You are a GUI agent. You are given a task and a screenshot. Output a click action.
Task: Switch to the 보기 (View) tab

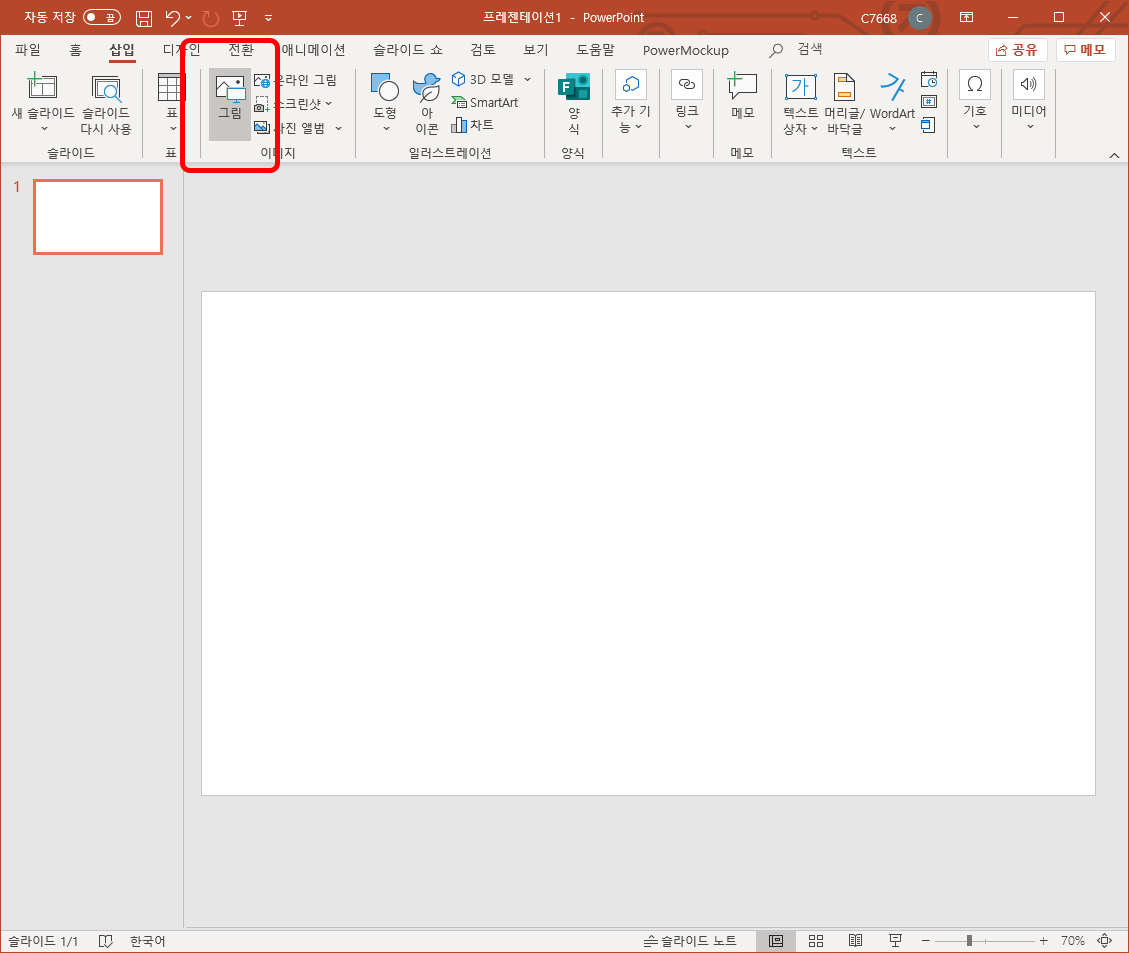pos(536,50)
